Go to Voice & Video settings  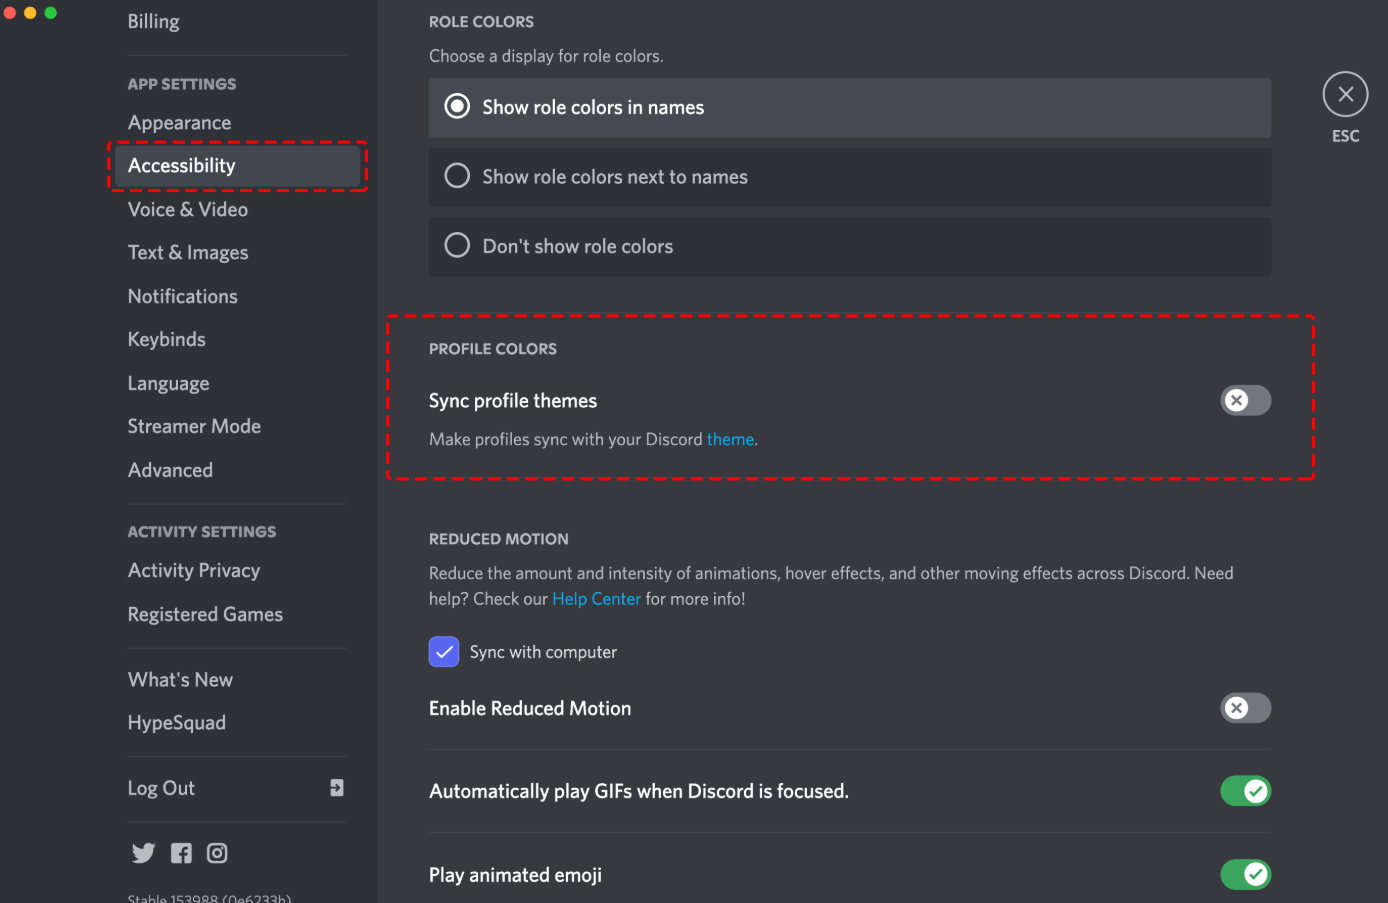coord(188,210)
